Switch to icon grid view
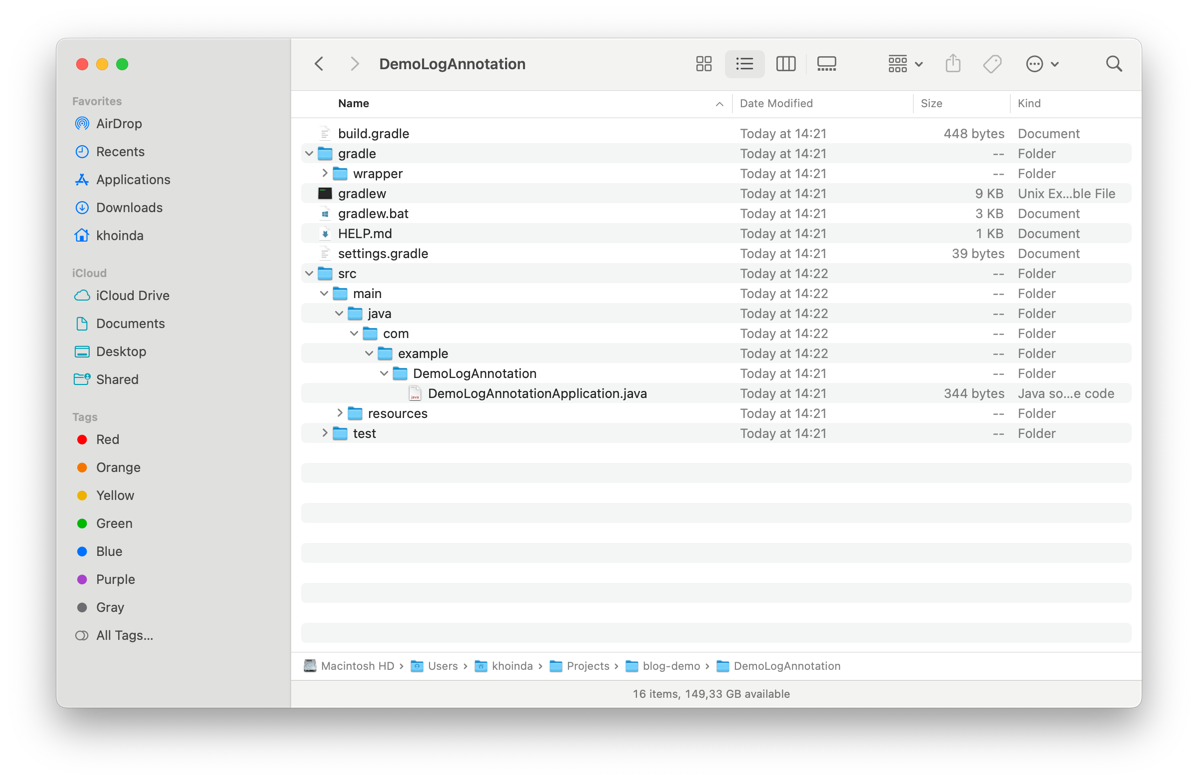This screenshot has height=782, width=1198. pos(704,64)
